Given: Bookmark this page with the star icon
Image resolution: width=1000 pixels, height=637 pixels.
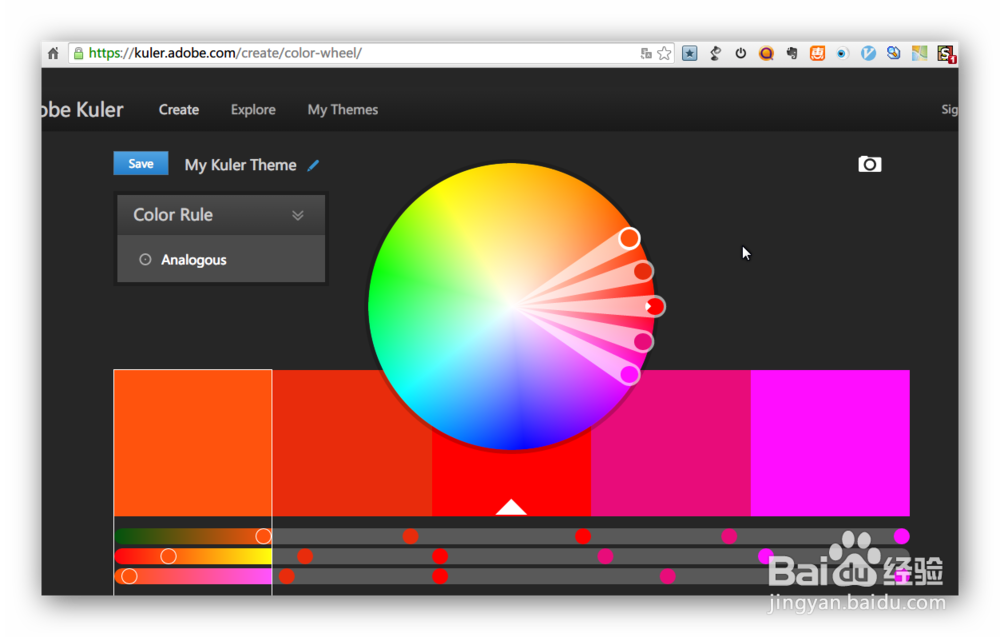Looking at the screenshot, I should [x=664, y=54].
